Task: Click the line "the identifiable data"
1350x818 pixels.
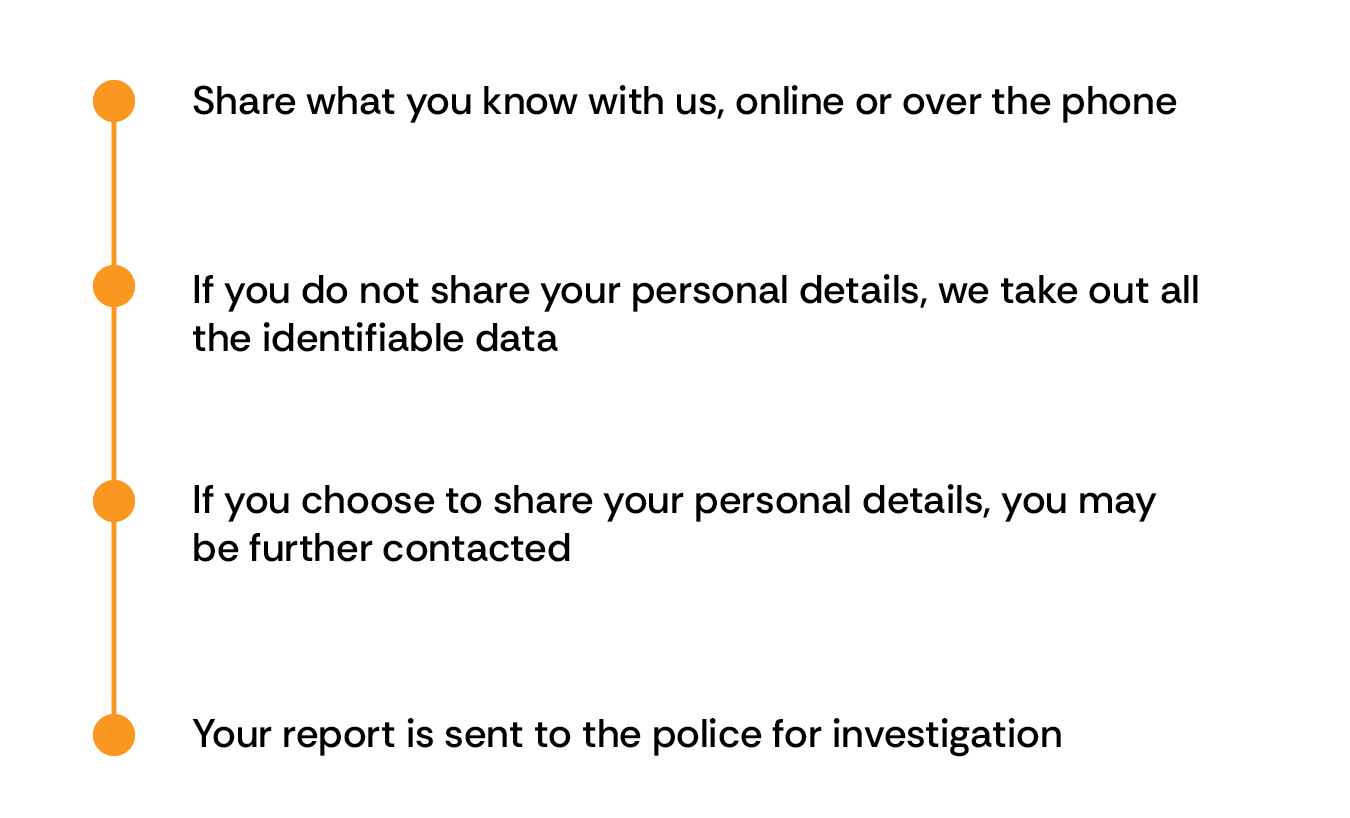Action: [375, 338]
